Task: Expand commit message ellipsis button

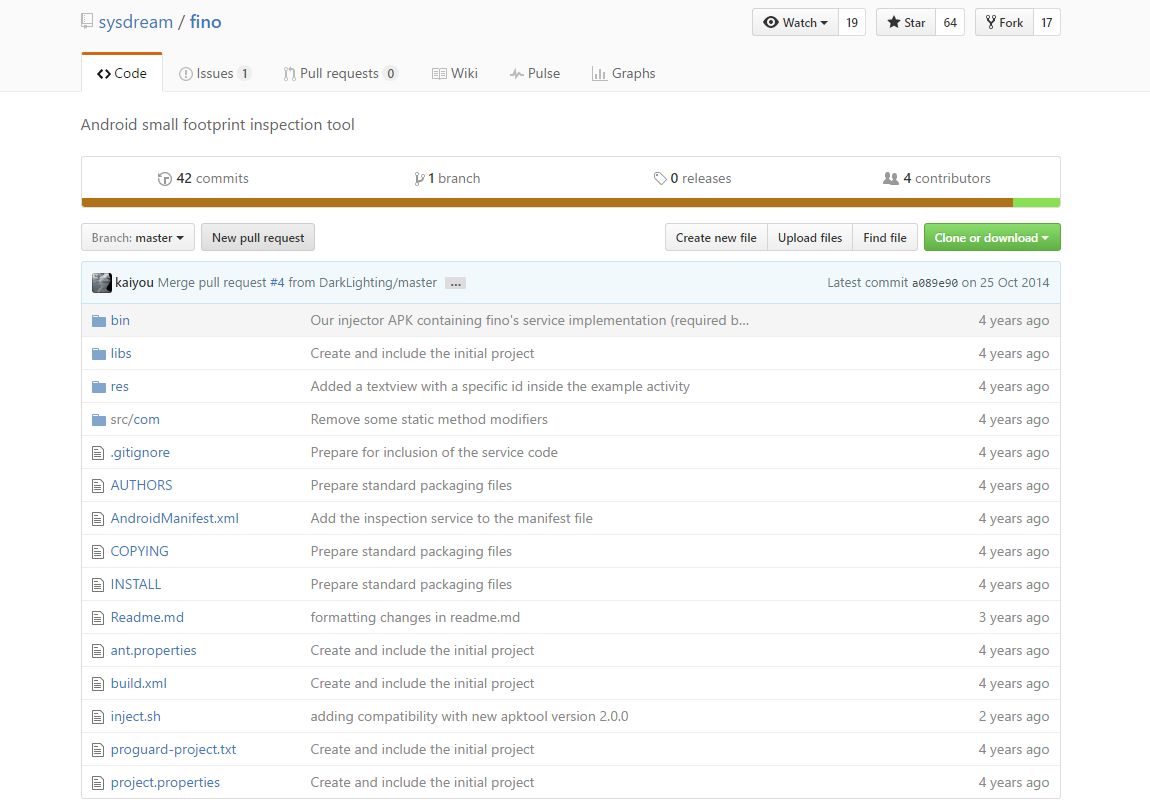Action: (455, 283)
